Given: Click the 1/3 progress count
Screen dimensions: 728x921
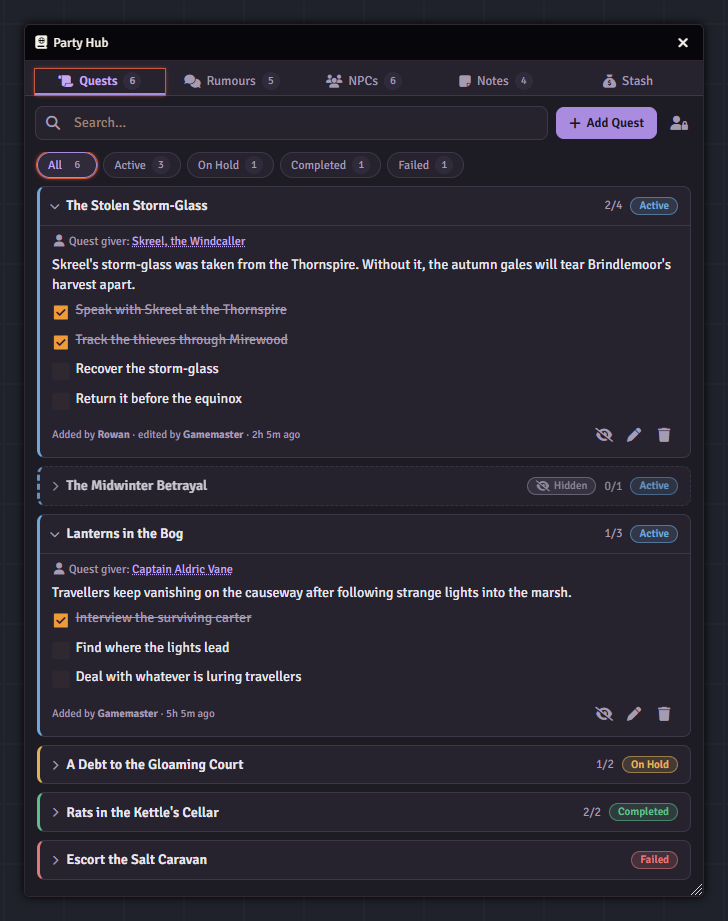Looking at the screenshot, I should [x=613, y=533].
